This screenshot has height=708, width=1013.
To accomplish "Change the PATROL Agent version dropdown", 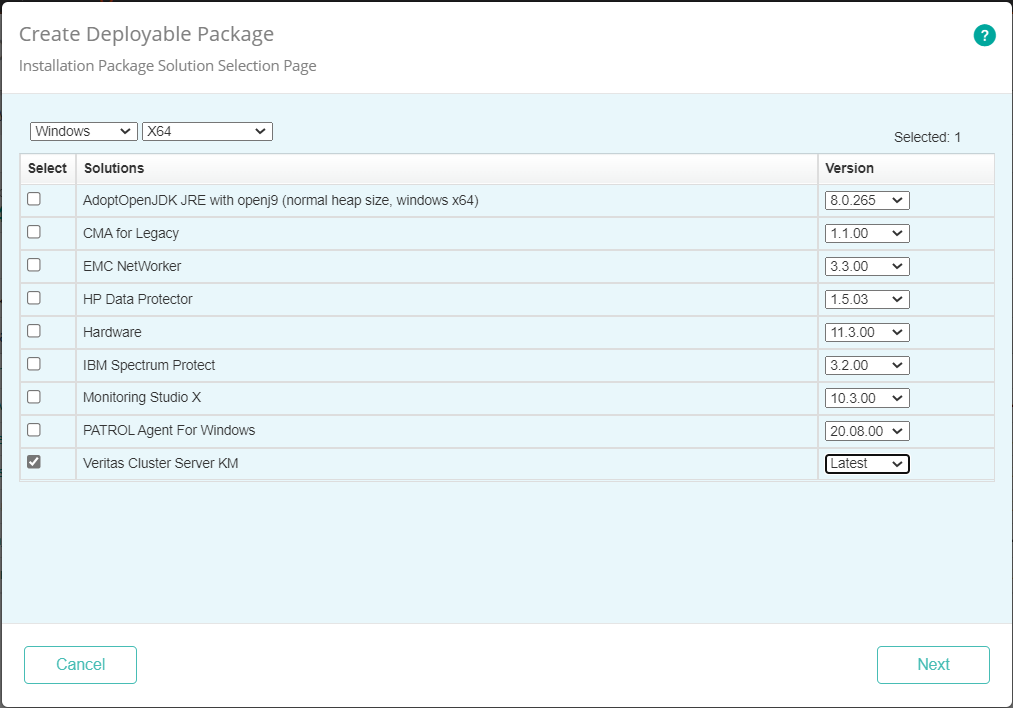I will coord(867,430).
